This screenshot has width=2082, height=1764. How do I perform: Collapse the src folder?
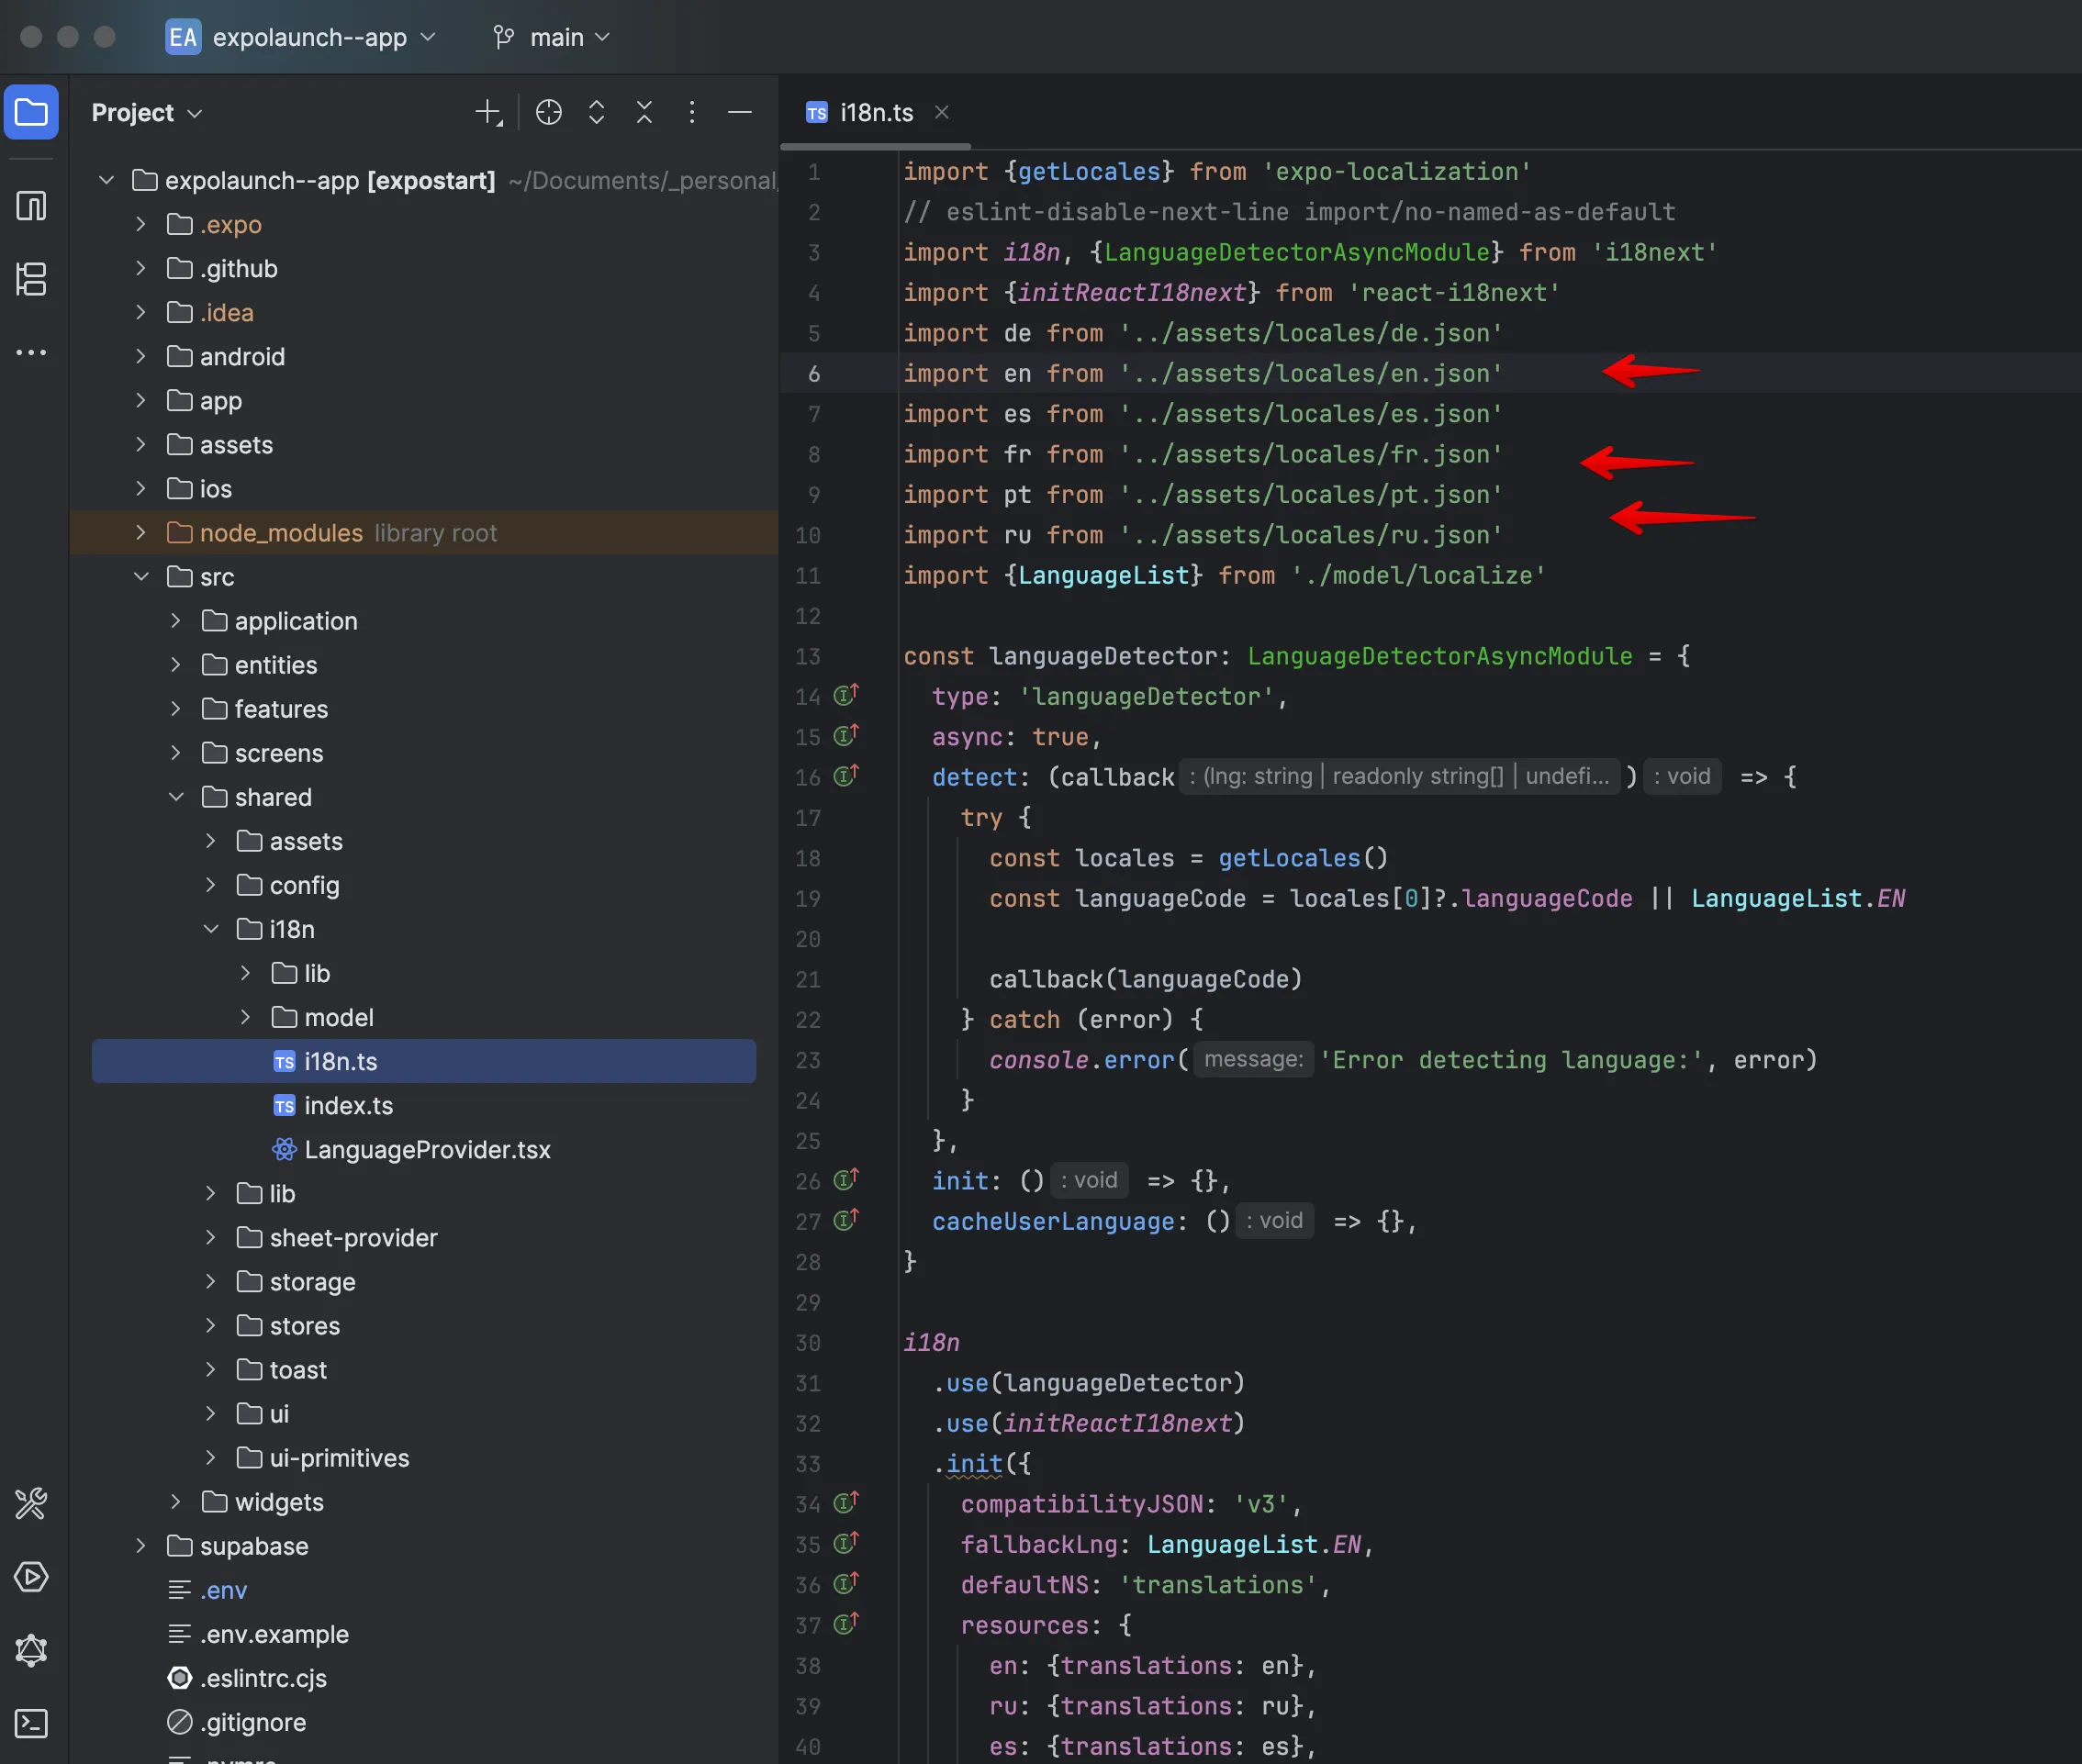coord(141,576)
